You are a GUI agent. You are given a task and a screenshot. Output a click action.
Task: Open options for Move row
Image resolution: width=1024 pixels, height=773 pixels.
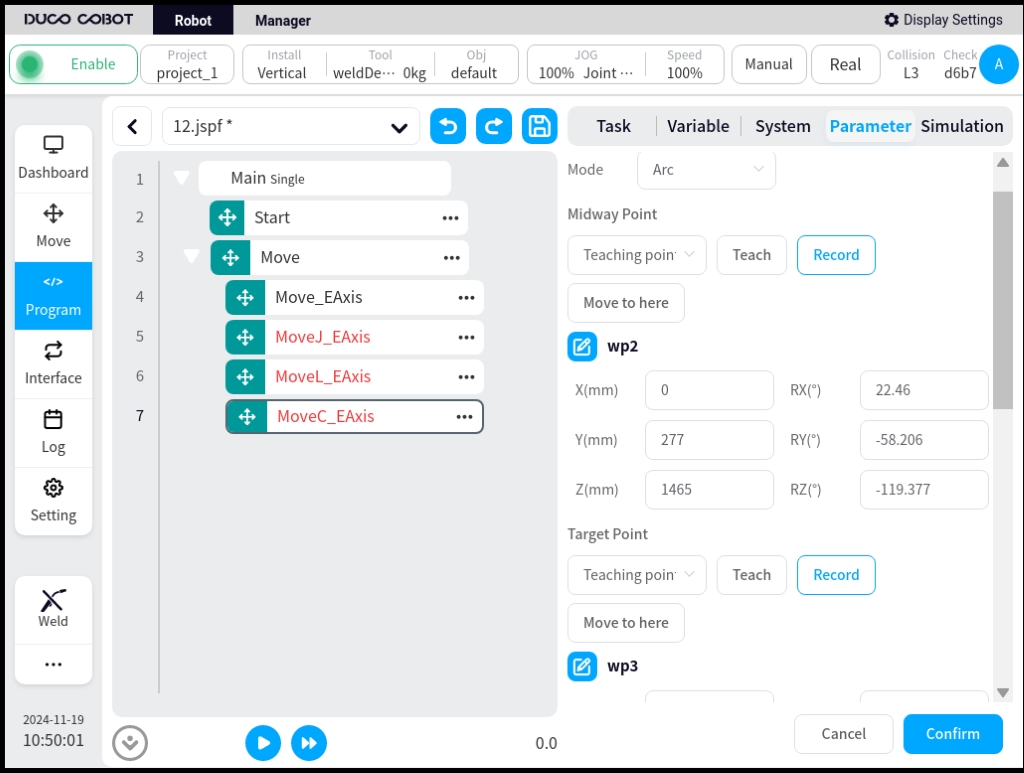[452, 258]
